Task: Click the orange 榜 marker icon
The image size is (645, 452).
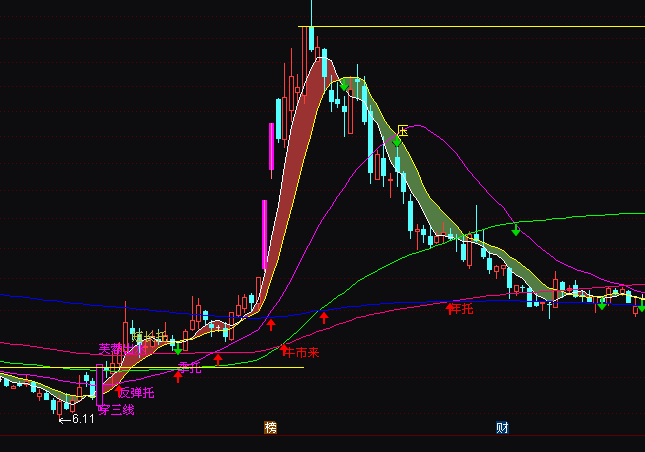Action: (x=270, y=428)
